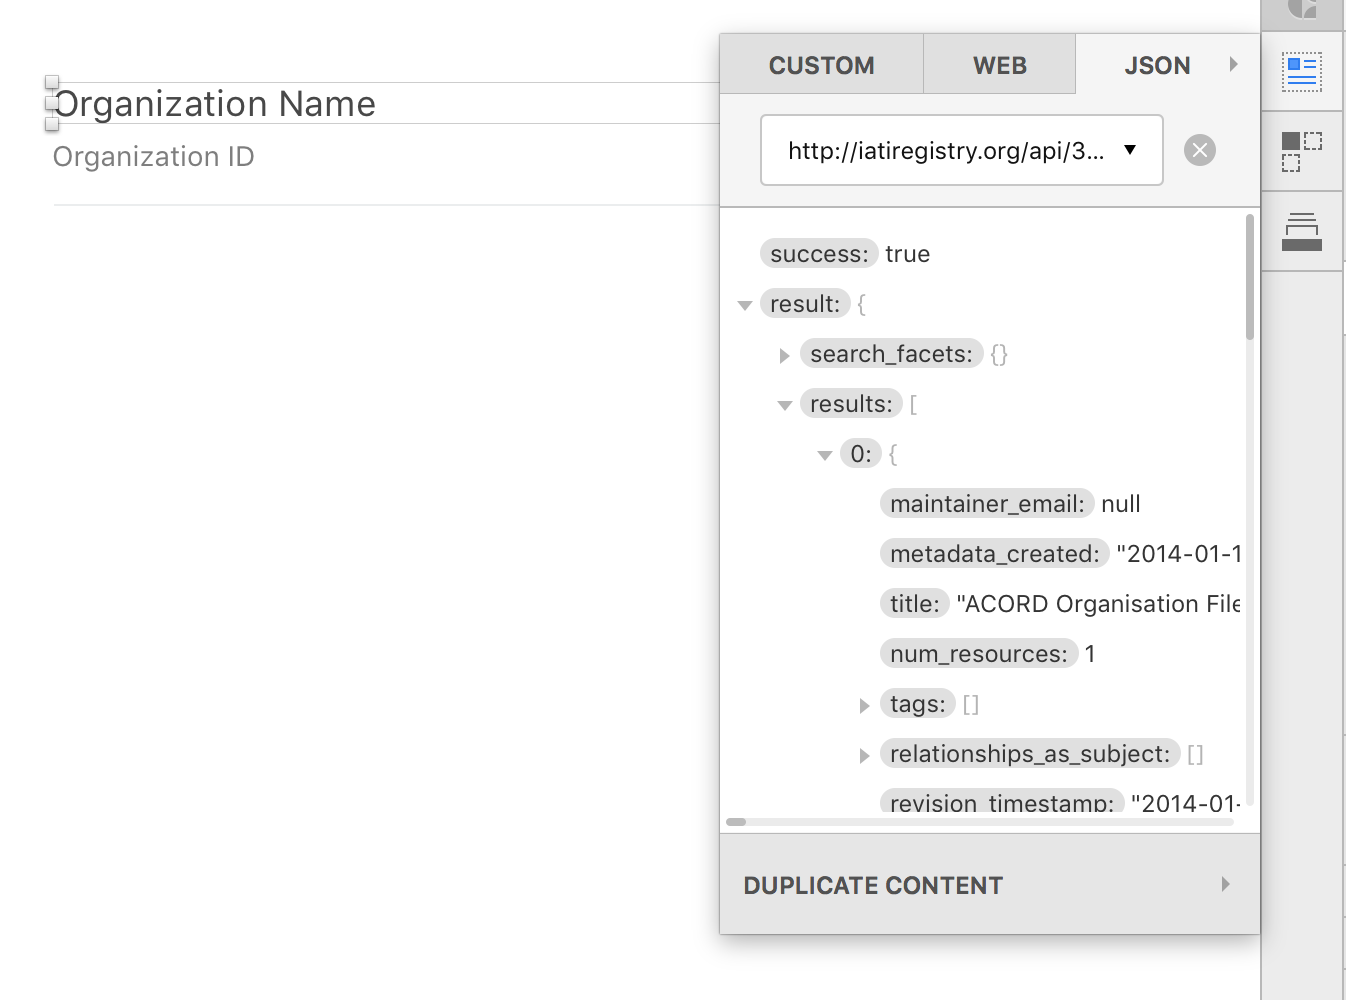Expand the tags array

865,705
